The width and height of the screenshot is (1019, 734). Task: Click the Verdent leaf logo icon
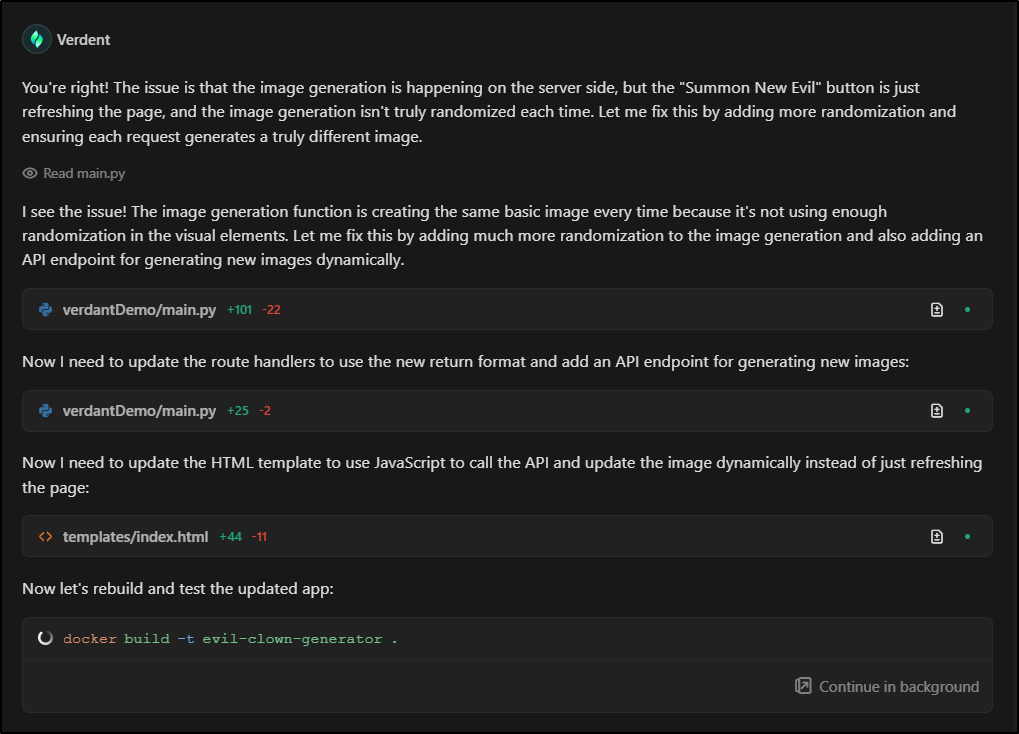pos(37,39)
